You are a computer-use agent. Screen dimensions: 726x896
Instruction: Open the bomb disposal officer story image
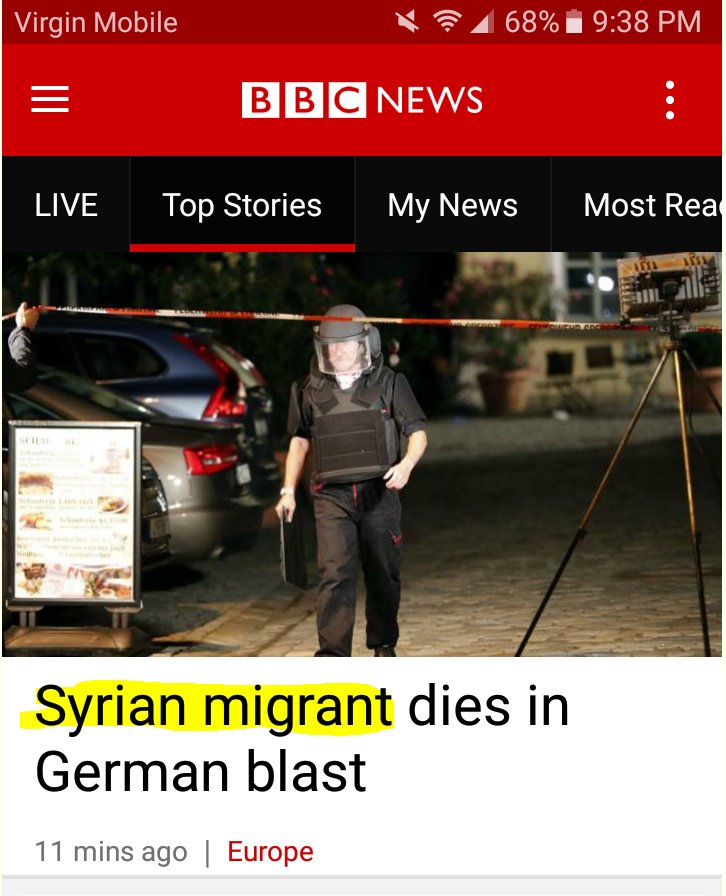[x=362, y=454]
